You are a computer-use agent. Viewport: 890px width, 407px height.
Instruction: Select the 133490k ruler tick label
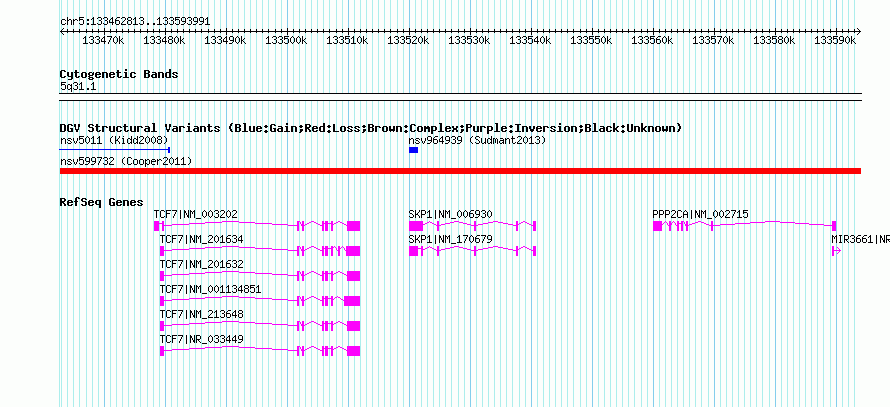pos(225,40)
